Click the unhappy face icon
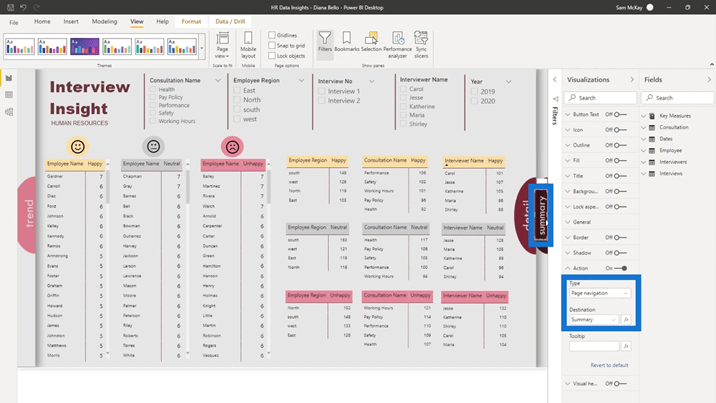The width and height of the screenshot is (716, 403). point(232,147)
